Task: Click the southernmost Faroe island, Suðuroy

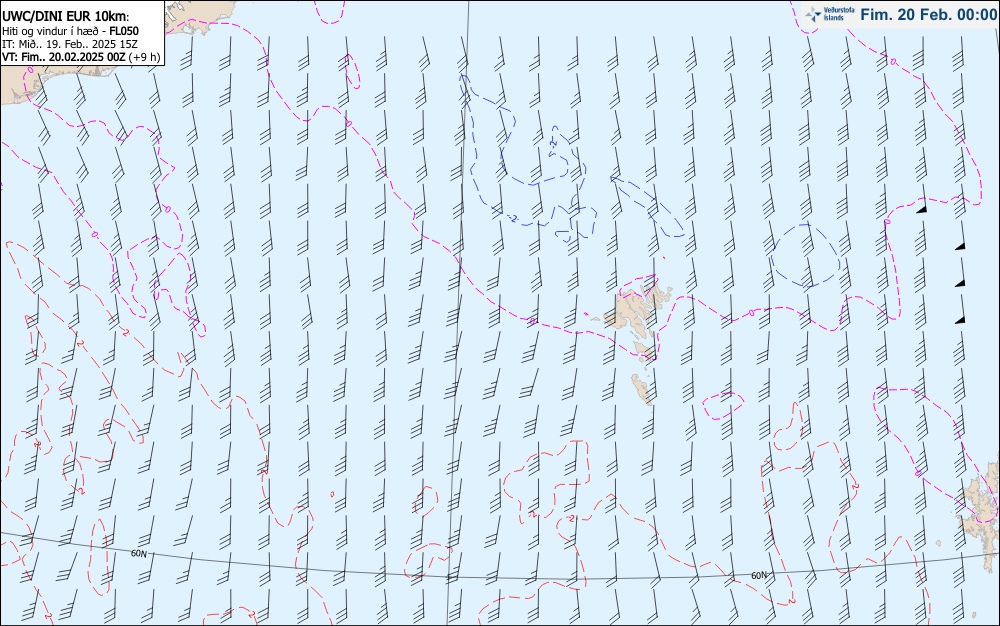Action: 642,389
